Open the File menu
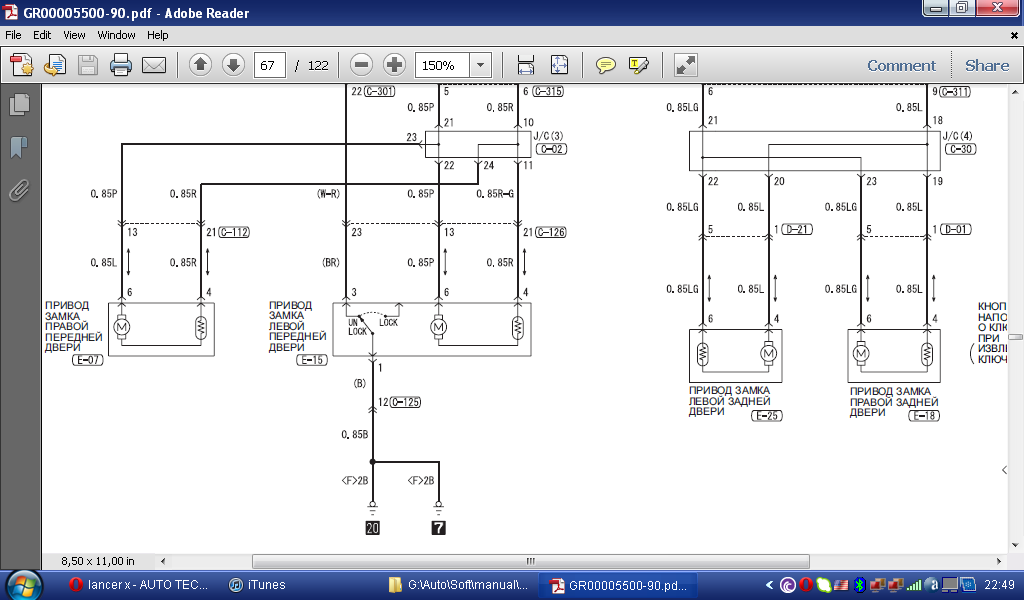 (13, 35)
